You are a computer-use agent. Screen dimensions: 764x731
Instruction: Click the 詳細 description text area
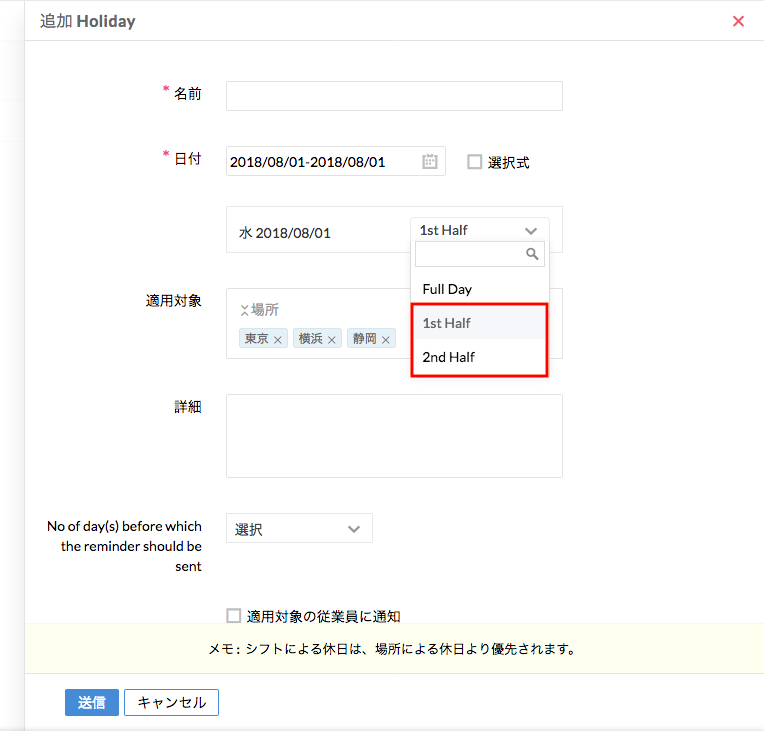point(394,436)
